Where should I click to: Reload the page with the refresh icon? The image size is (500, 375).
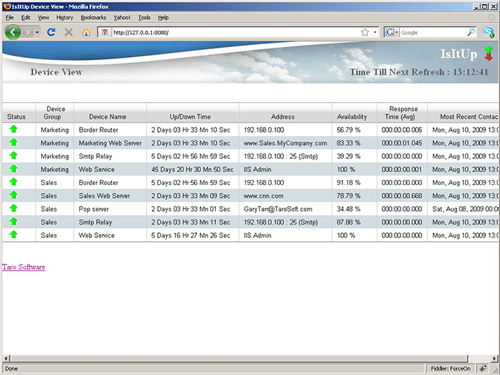[x=51, y=32]
